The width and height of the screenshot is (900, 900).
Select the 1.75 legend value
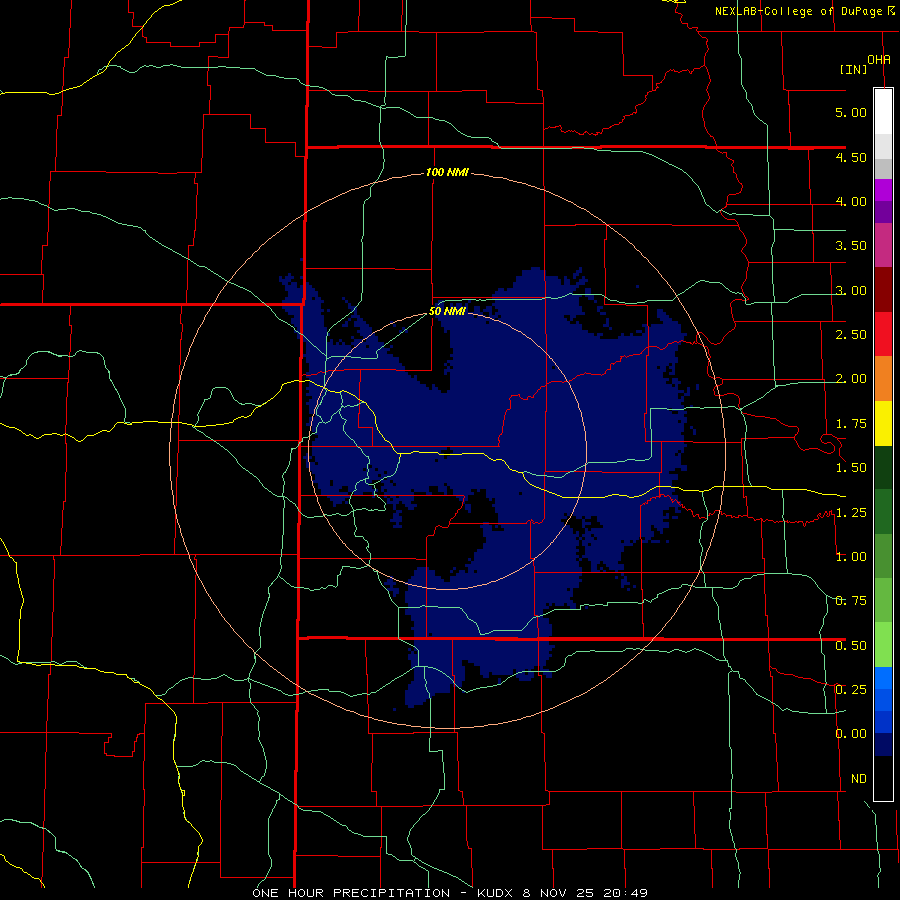(x=851, y=424)
